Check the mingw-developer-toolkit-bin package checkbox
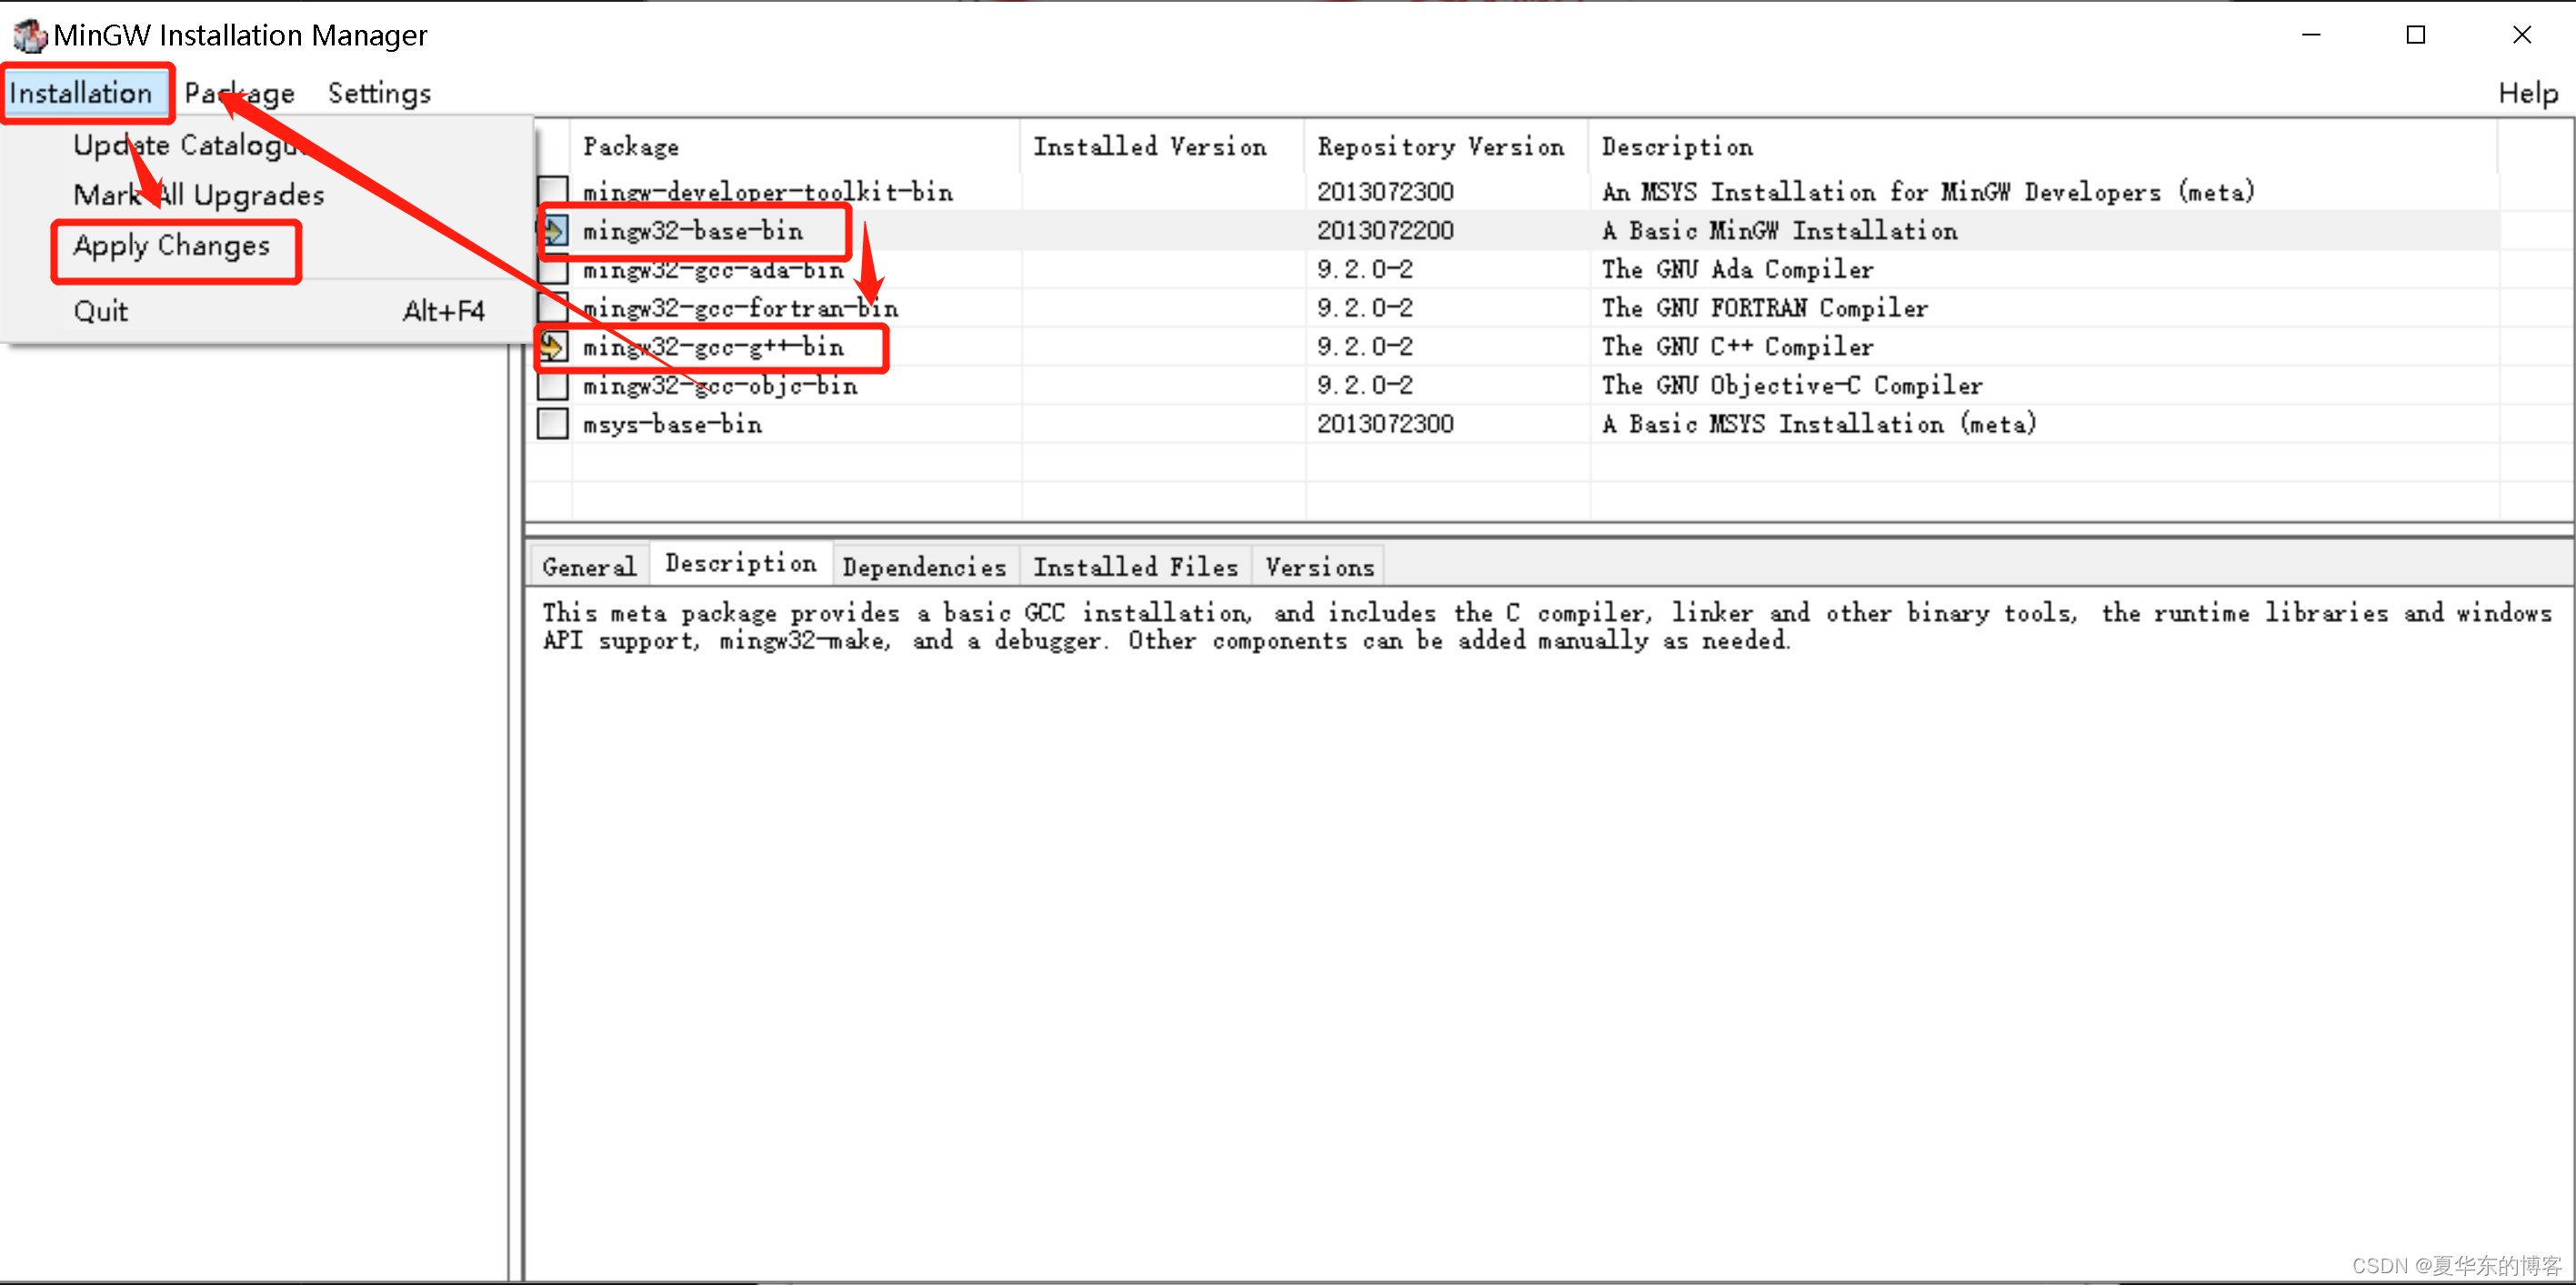Image resolution: width=2576 pixels, height=1285 pixels. click(x=552, y=190)
